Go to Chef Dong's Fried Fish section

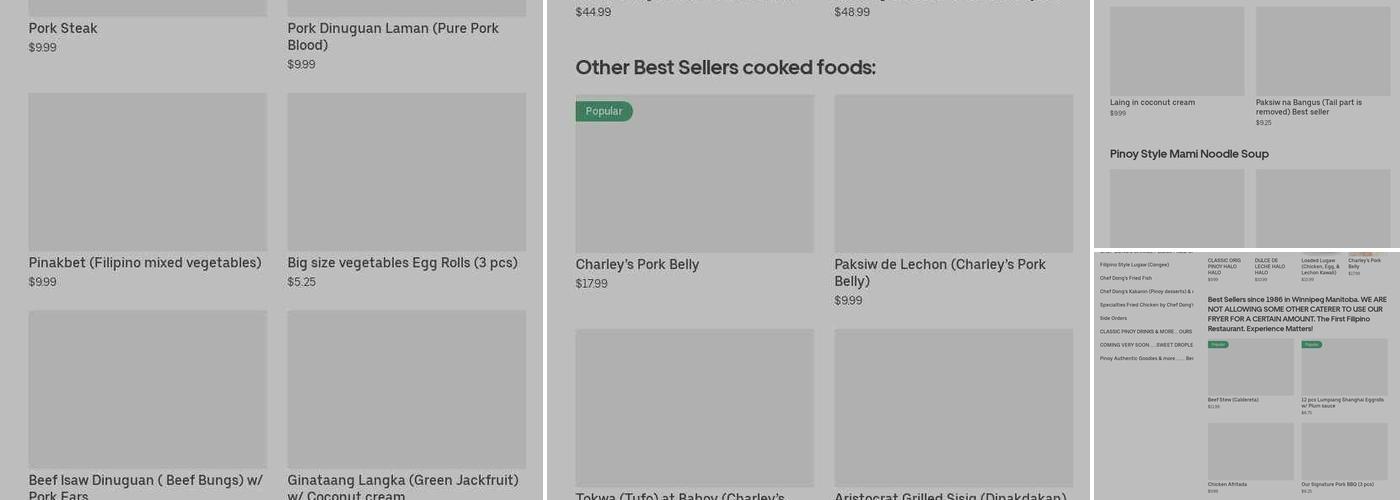(1126, 278)
